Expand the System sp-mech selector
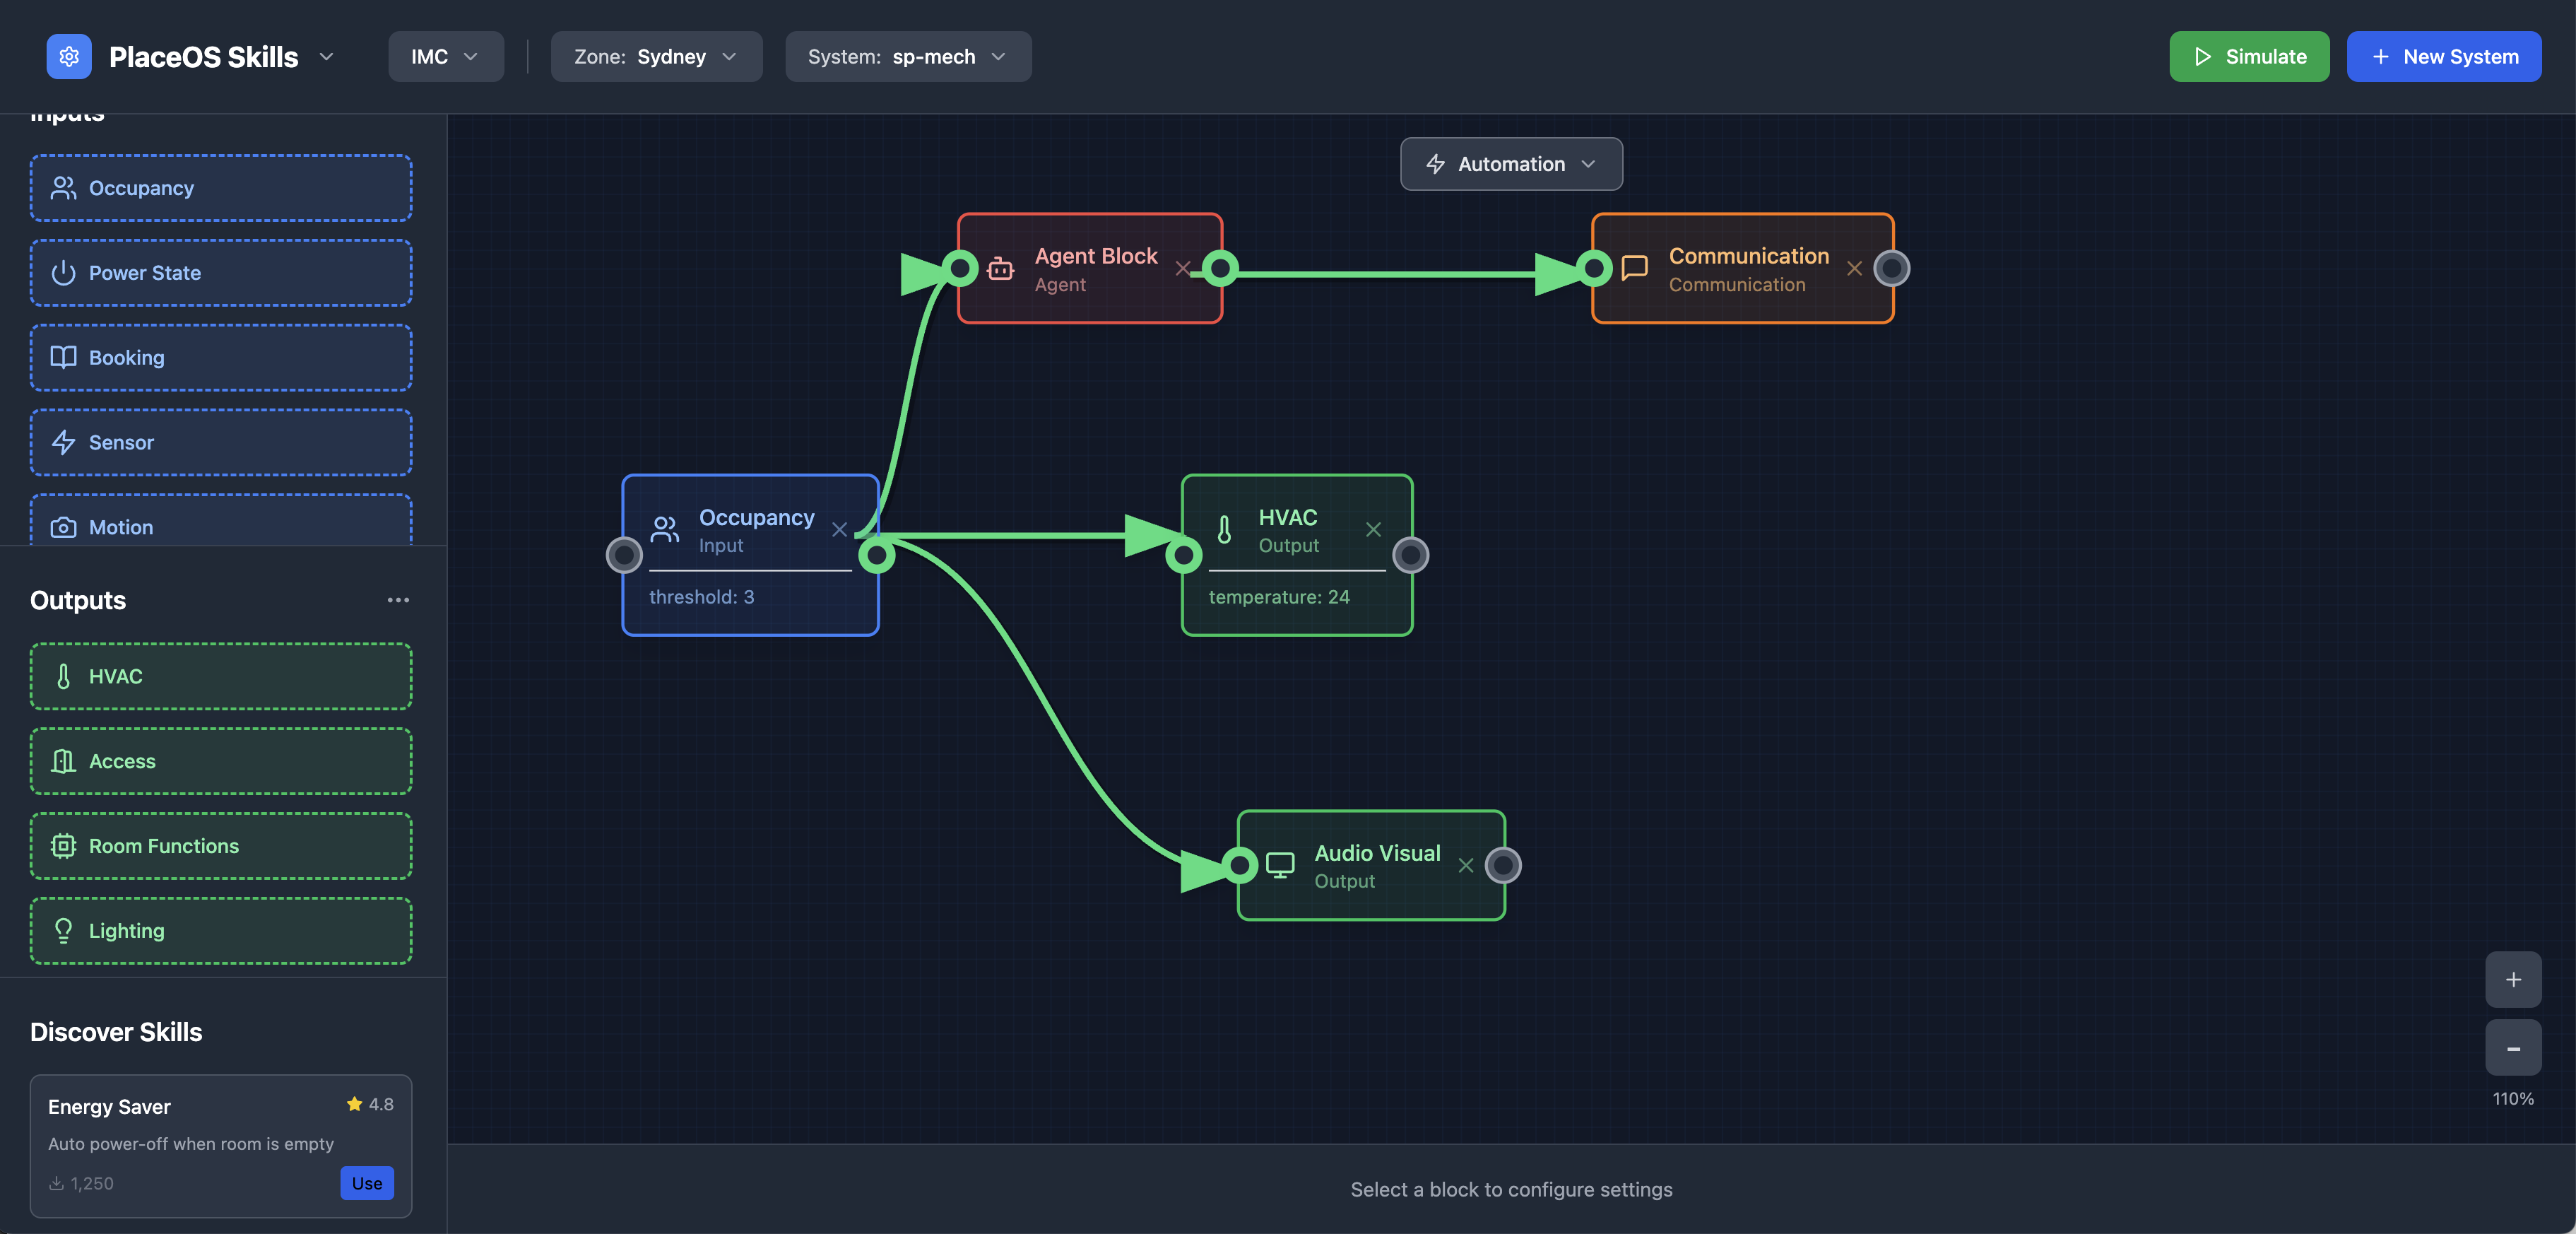Image resolution: width=2576 pixels, height=1234 pixels. (x=907, y=57)
